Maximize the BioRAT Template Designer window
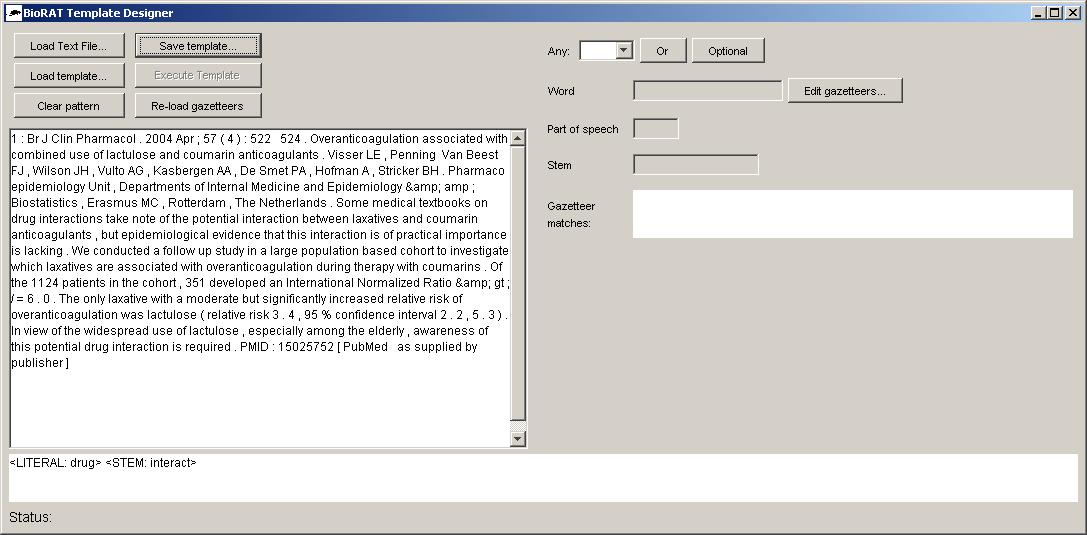 pyautogui.click(x=1055, y=12)
